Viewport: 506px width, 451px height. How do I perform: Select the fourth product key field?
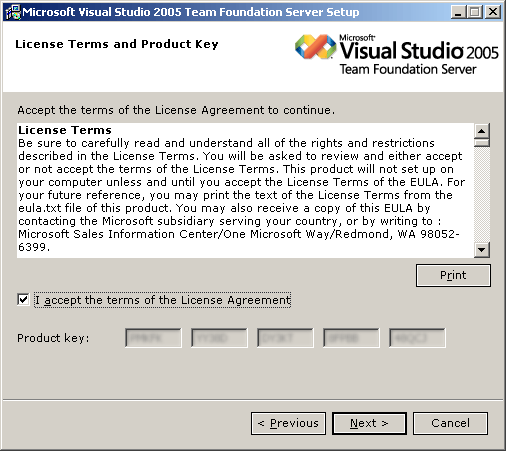pos(351,338)
